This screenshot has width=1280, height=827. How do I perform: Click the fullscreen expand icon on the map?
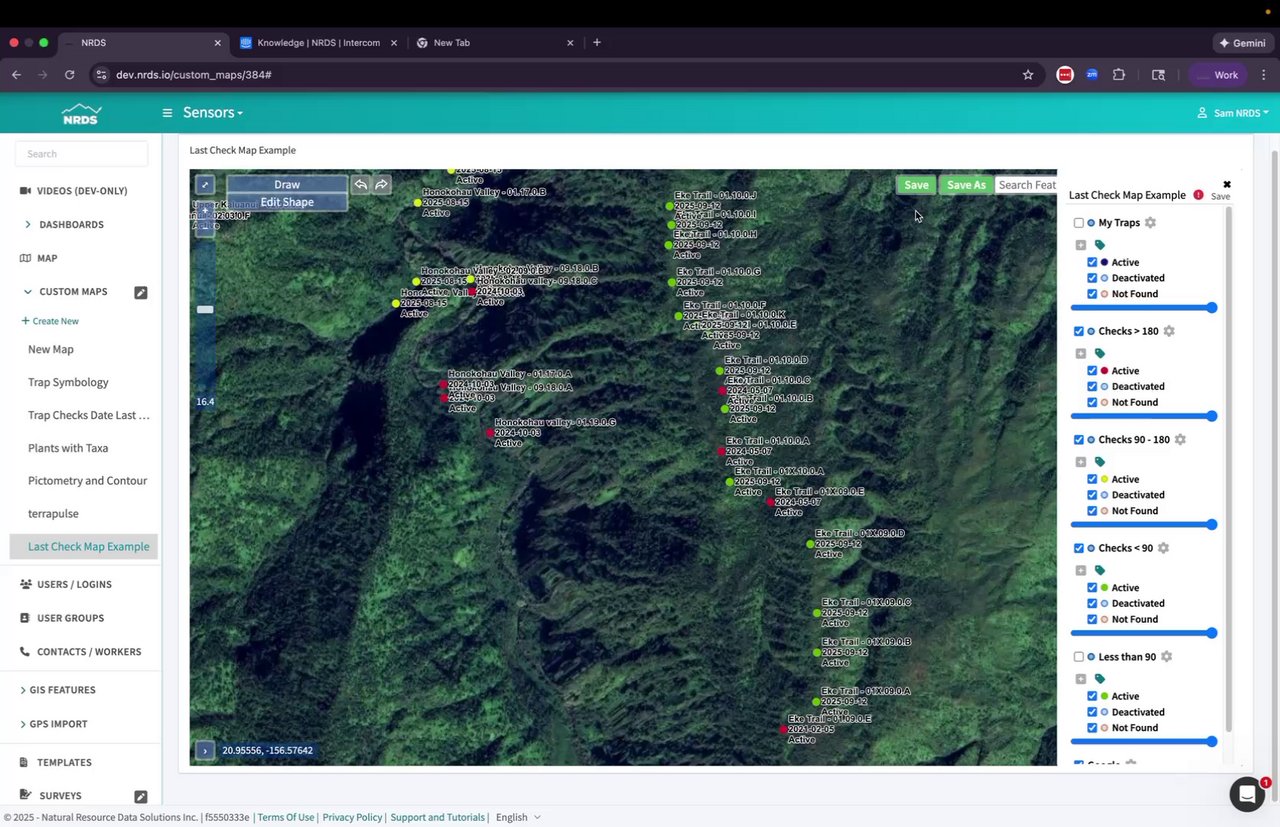pyautogui.click(x=204, y=185)
